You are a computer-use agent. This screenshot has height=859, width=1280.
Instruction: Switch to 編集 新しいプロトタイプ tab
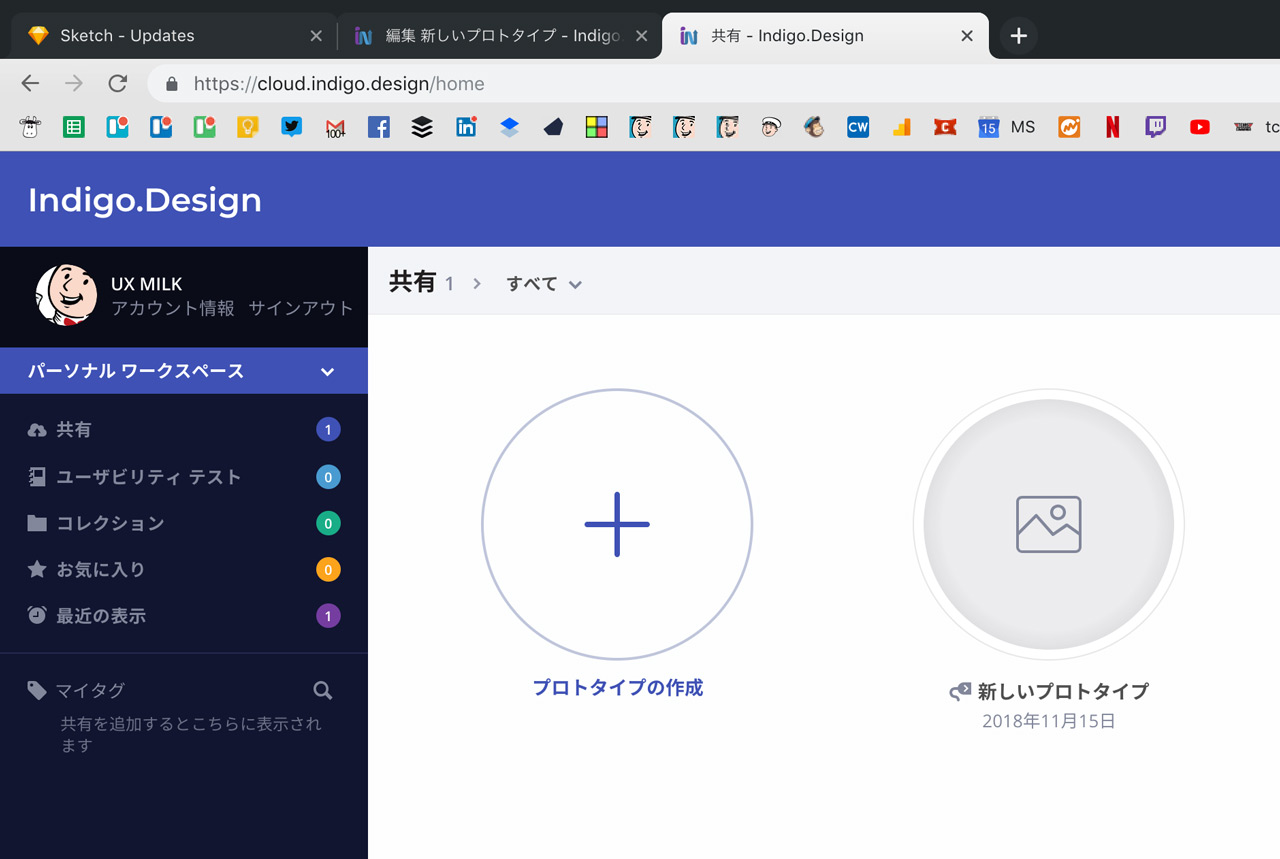502,36
